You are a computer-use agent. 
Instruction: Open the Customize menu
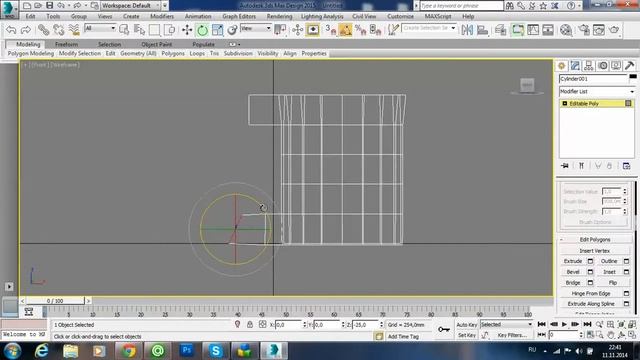tap(400, 17)
